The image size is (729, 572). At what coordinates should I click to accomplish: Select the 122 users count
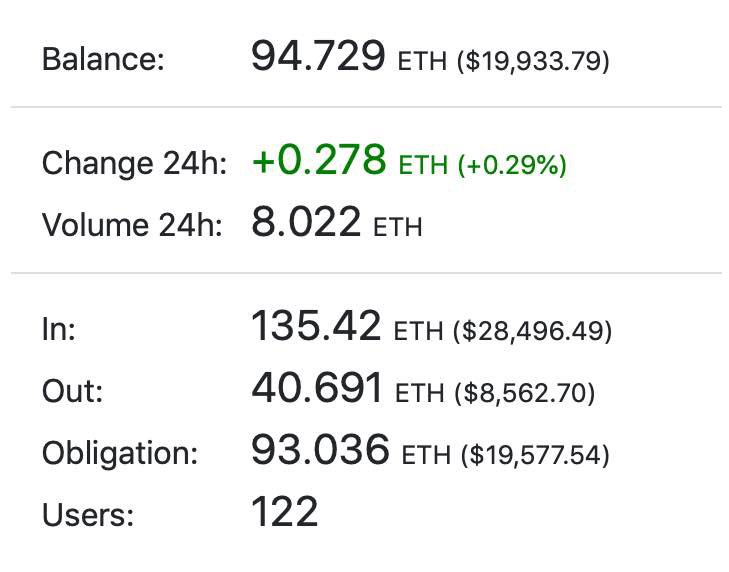coord(285,512)
